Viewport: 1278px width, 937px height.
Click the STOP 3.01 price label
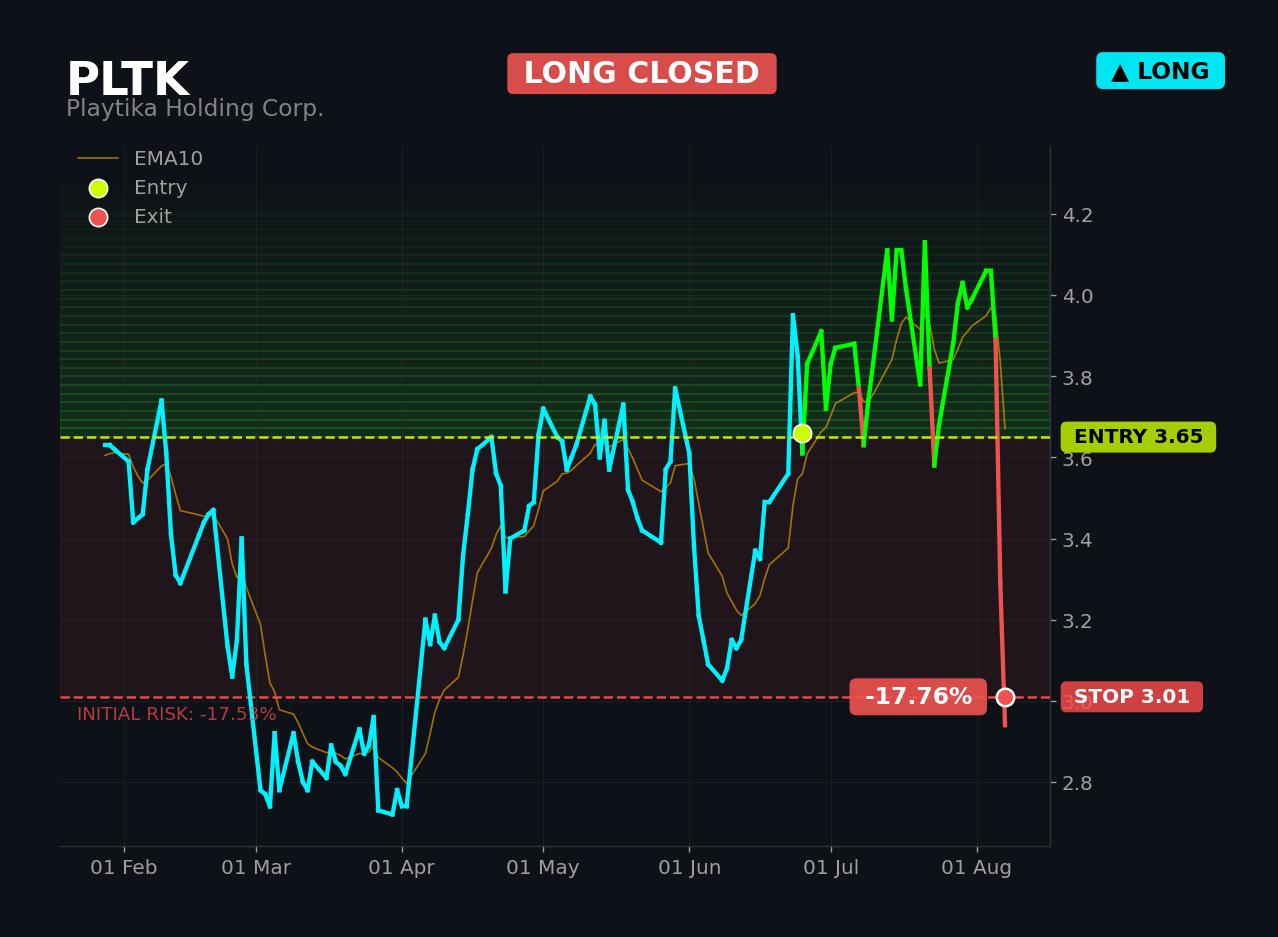click(1132, 697)
